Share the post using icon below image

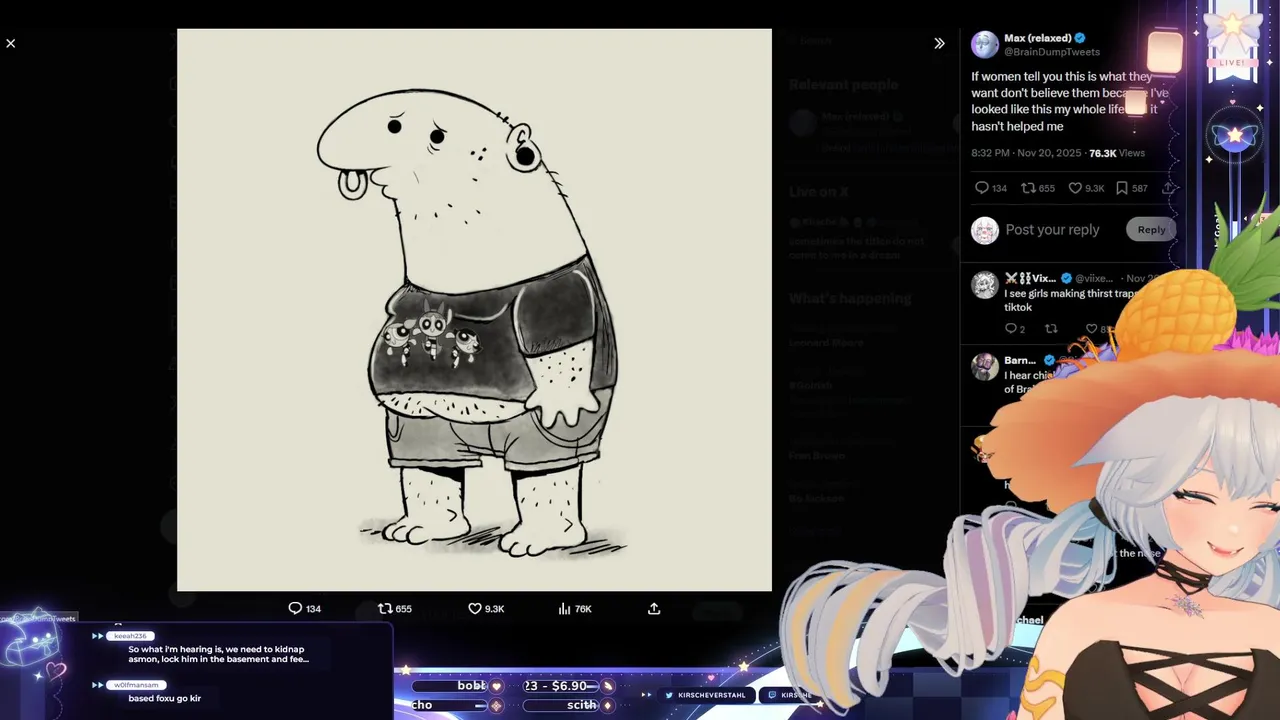tap(654, 608)
